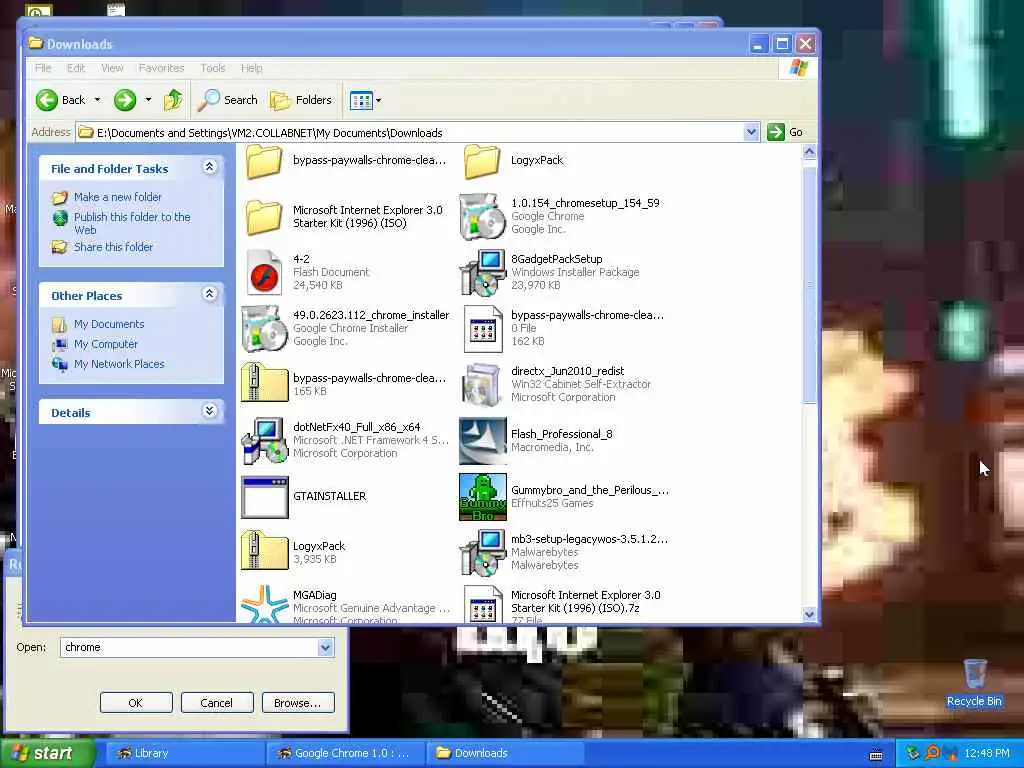The height and width of the screenshot is (768, 1024).
Task: Select GTAINSTALLER icon
Action: 264,497
